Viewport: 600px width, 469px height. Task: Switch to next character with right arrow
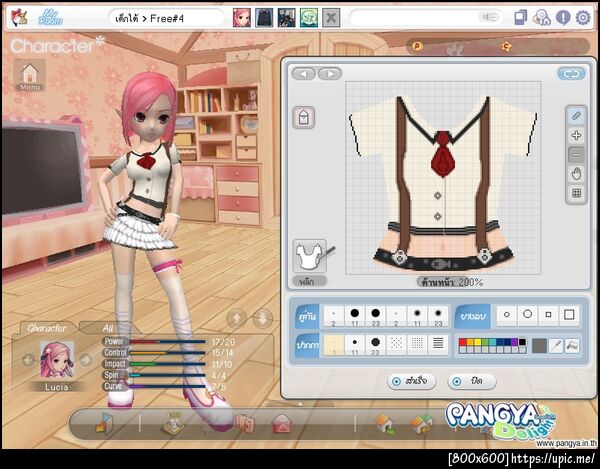tap(86, 360)
